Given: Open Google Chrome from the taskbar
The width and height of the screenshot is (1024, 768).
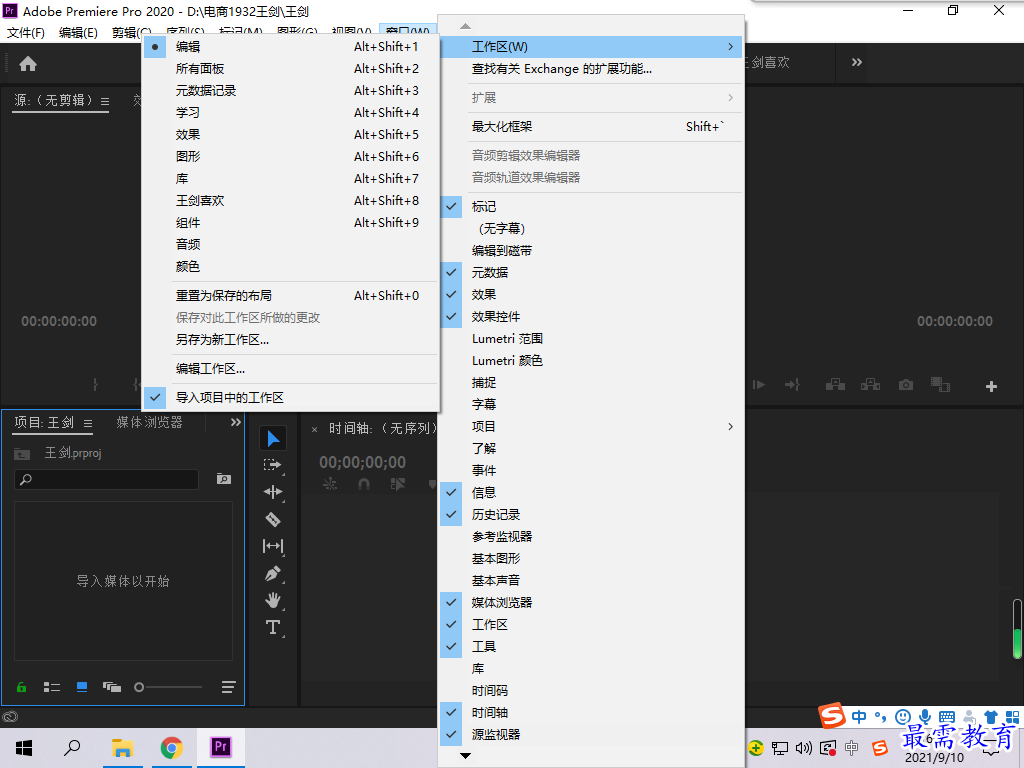Looking at the screenshot, I should click(171, 747).
